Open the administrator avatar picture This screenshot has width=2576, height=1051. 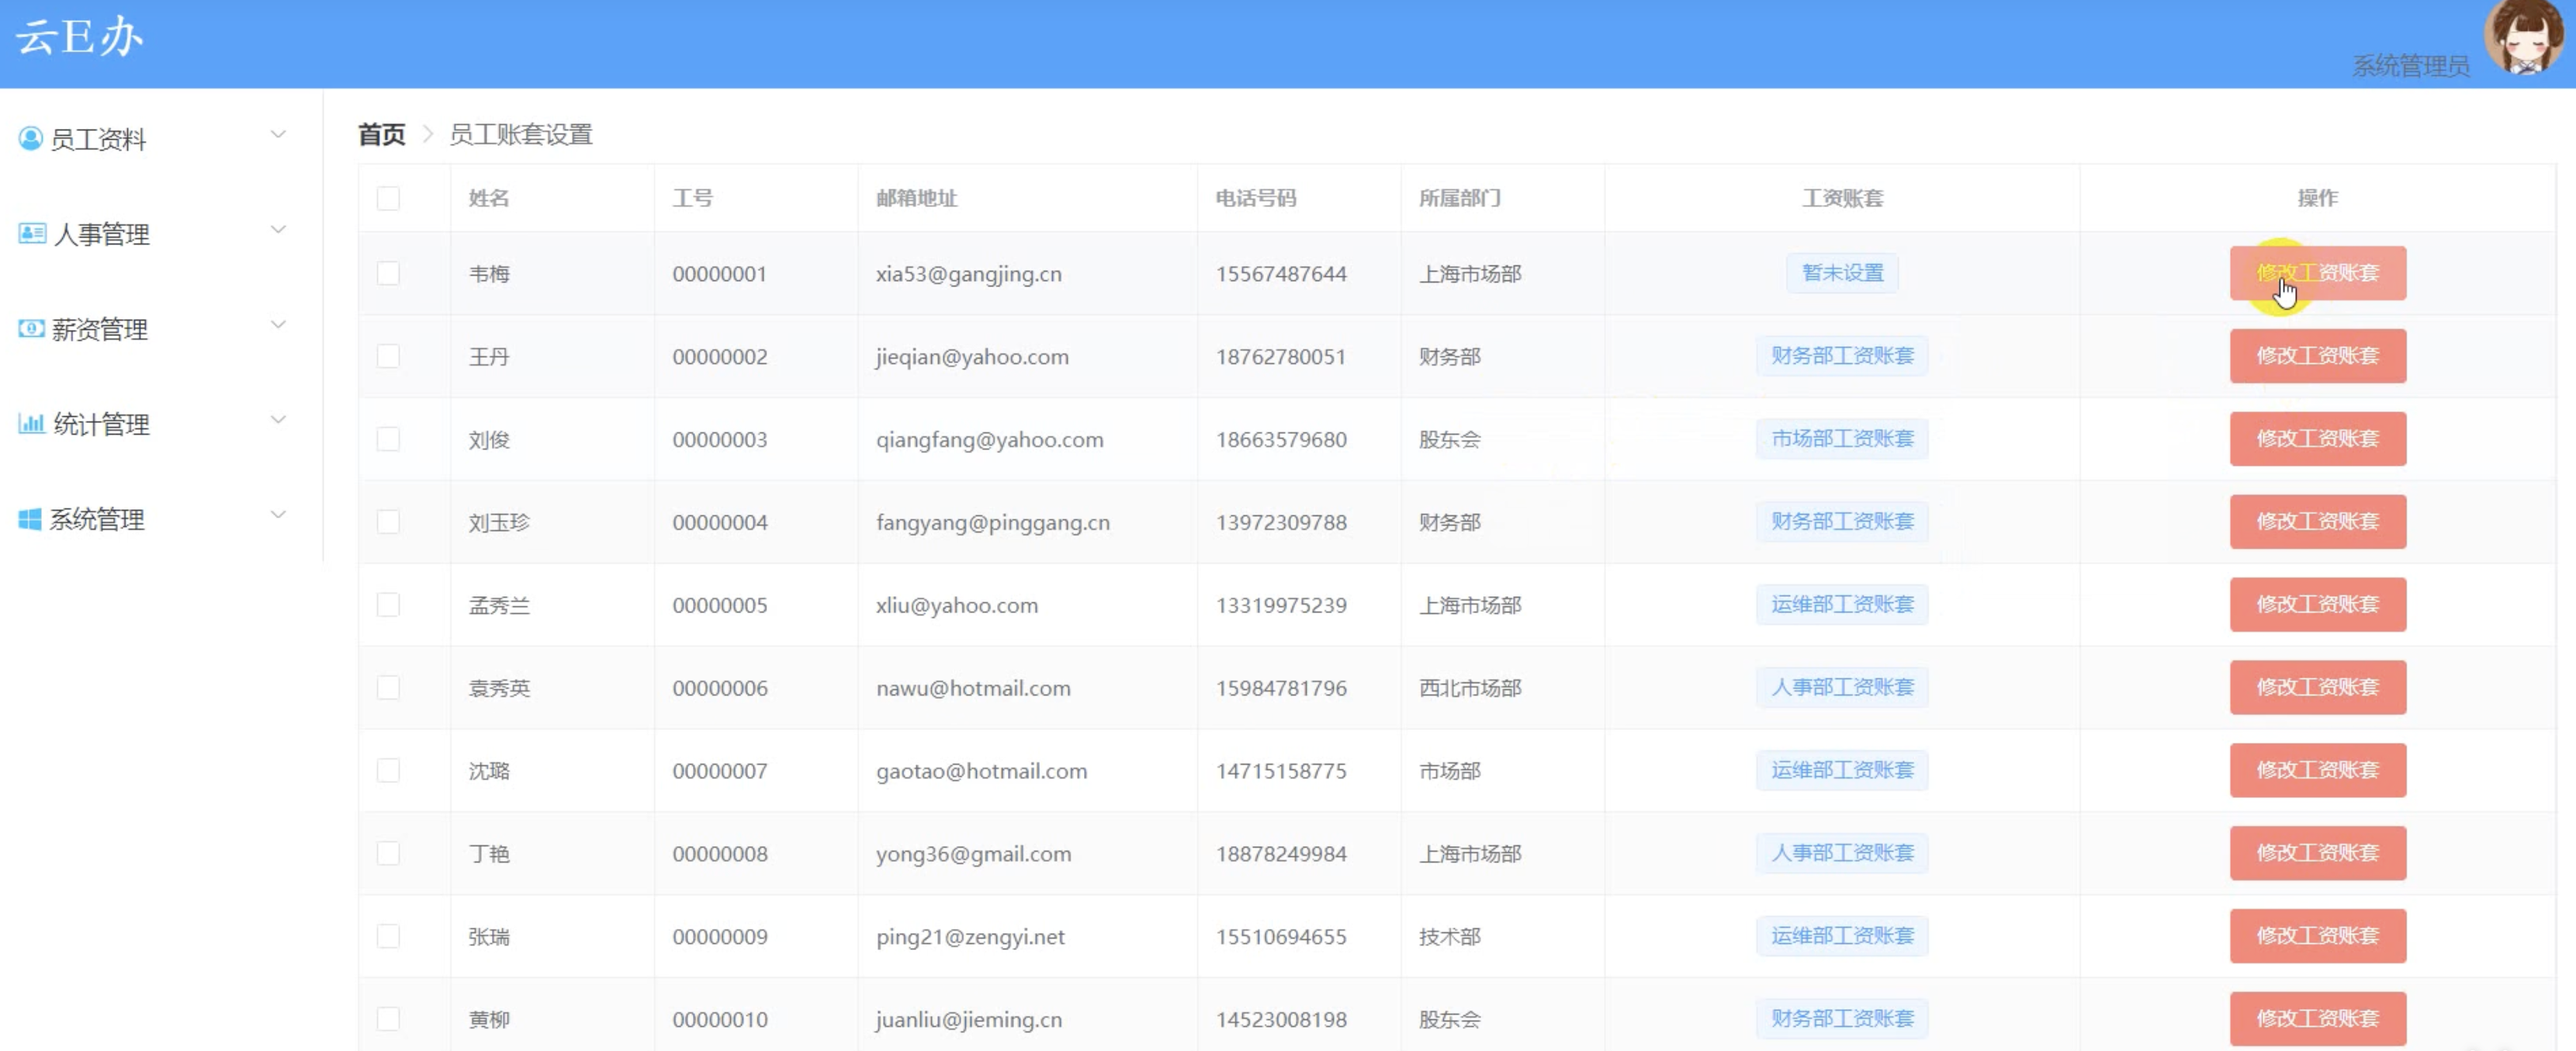[2524, 38]
